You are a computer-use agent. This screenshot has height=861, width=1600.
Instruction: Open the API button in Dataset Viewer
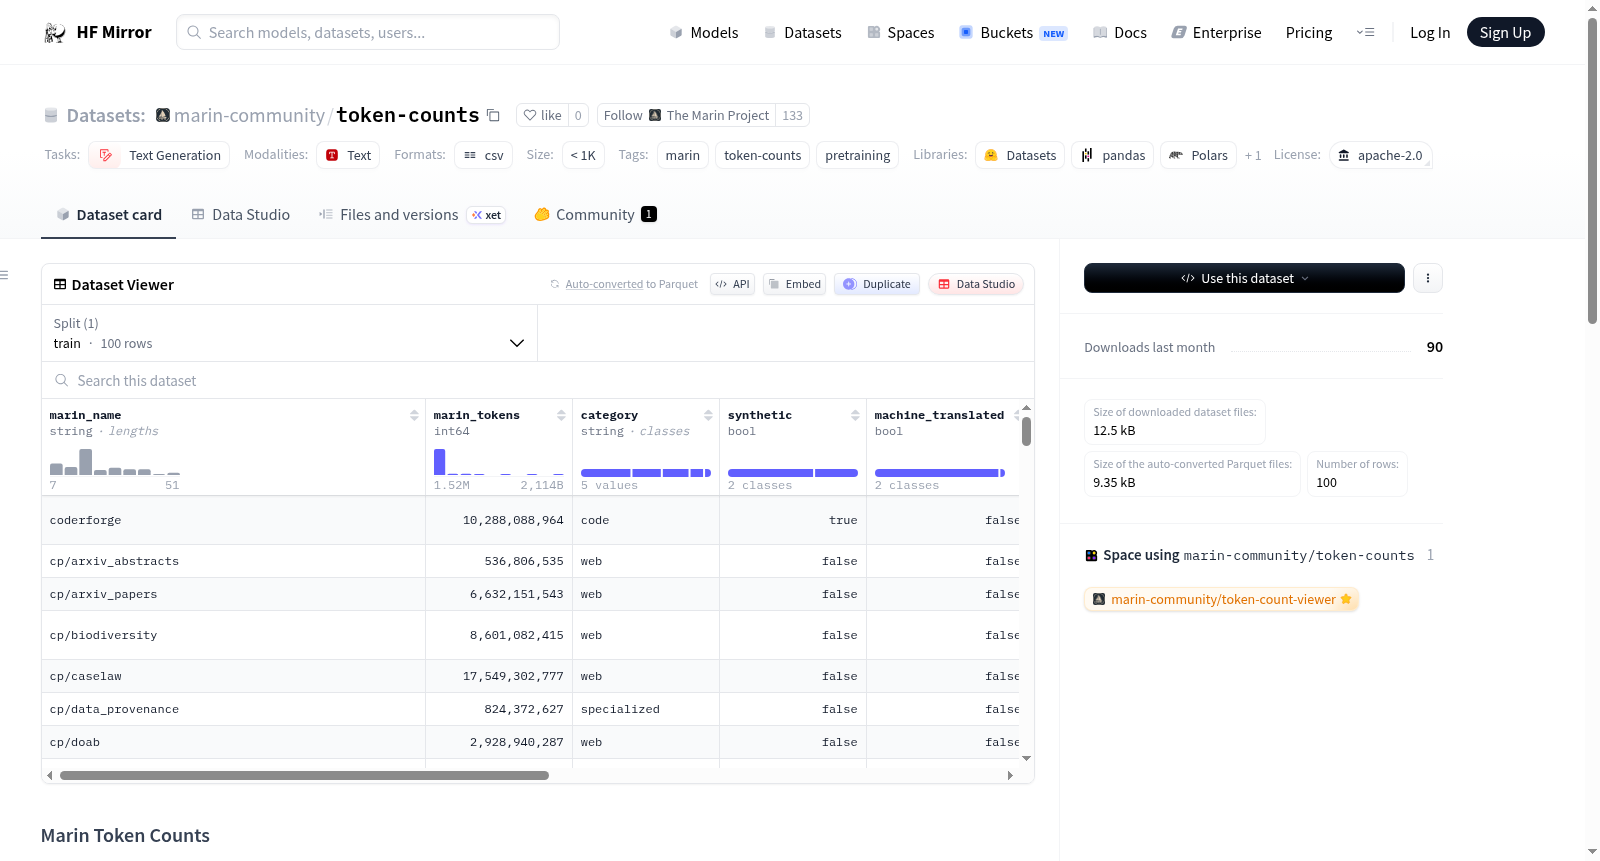coord(732,284)
